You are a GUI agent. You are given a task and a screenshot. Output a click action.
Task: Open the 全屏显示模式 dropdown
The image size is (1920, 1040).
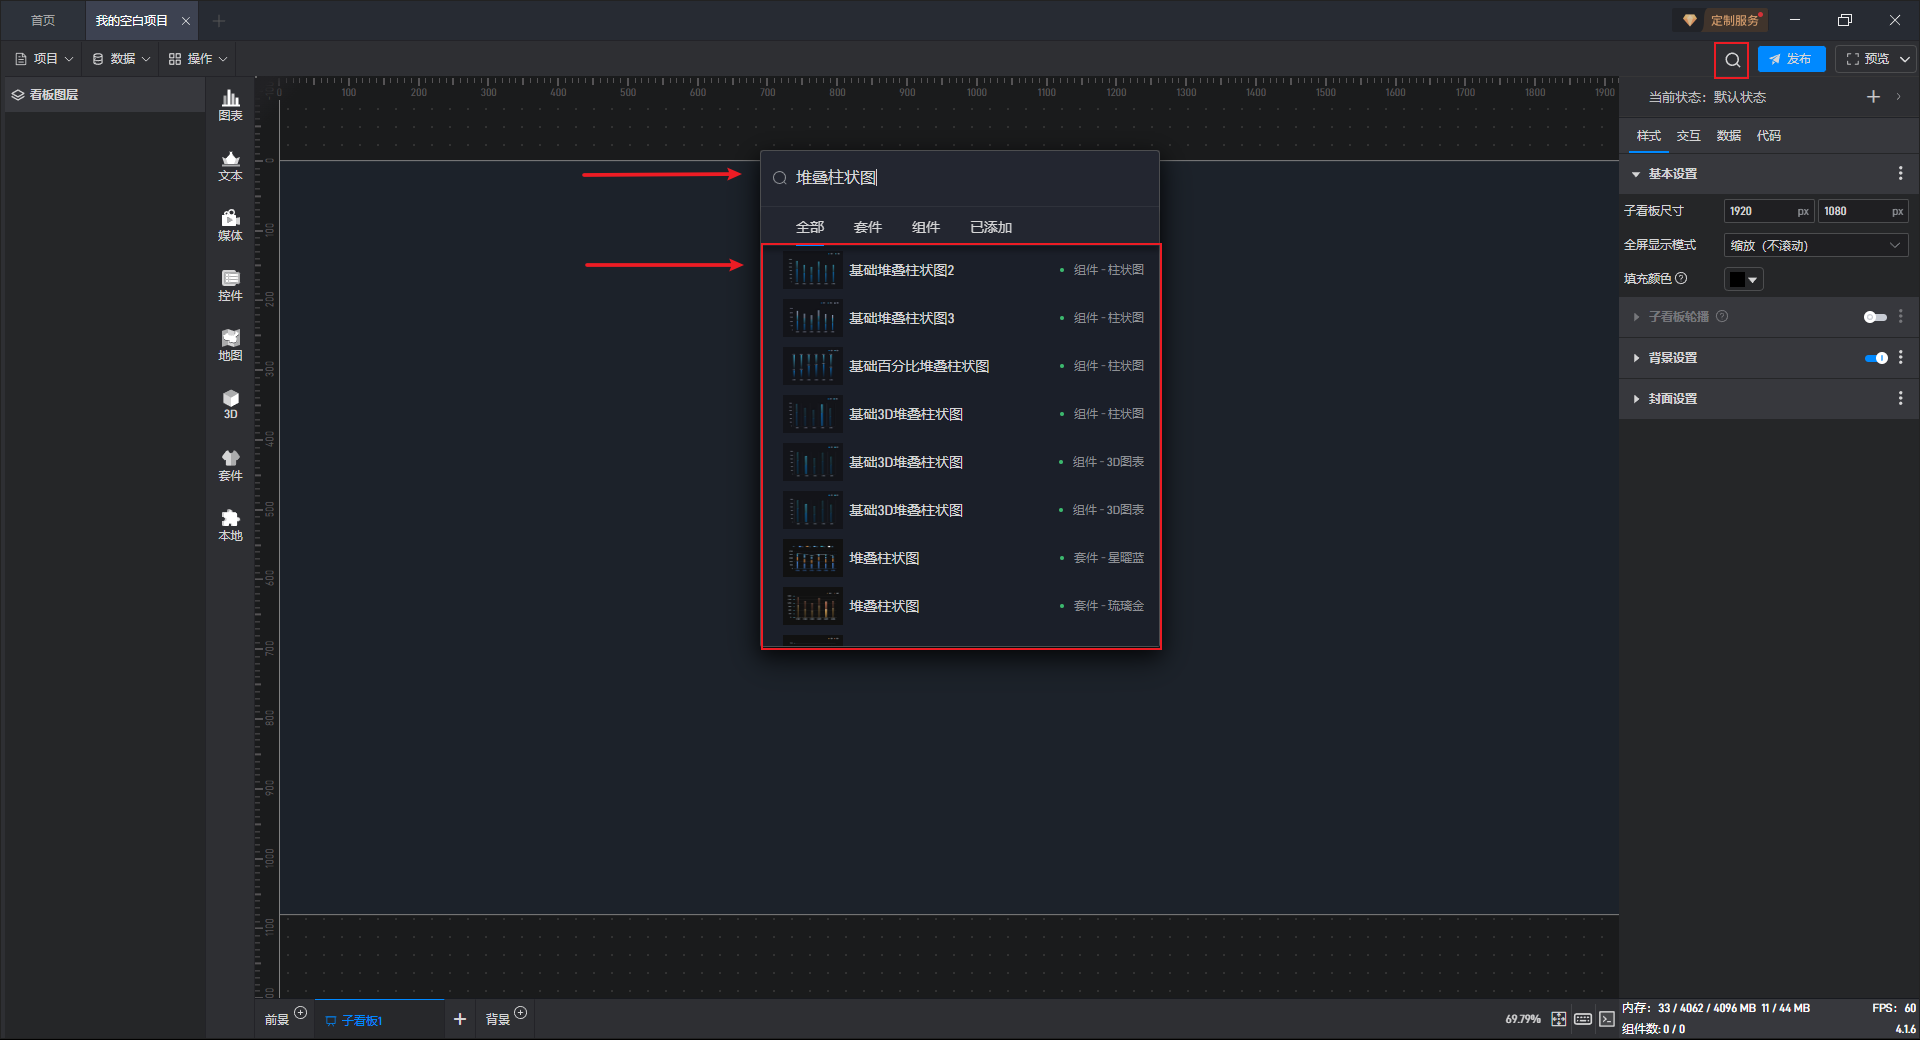[1816, 246]
